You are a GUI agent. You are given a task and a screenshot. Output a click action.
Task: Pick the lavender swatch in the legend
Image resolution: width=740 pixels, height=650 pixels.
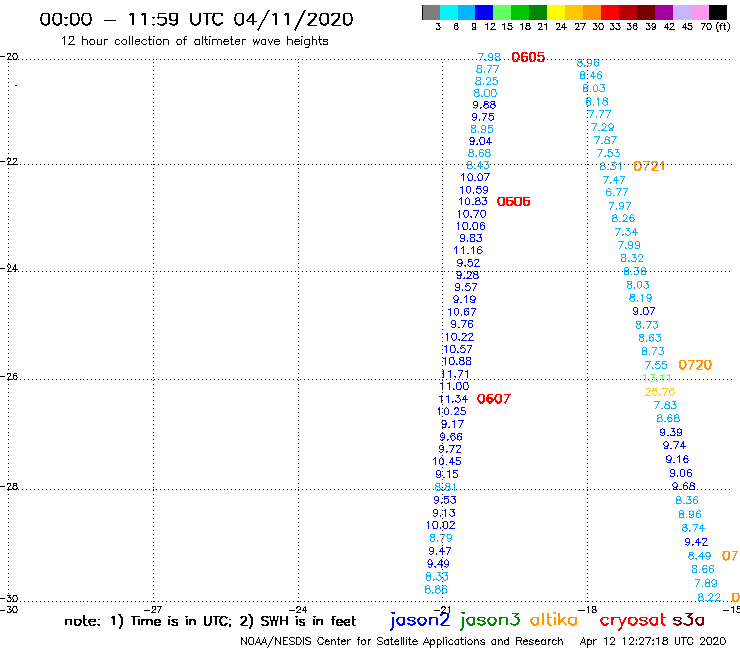click(682, 12)
